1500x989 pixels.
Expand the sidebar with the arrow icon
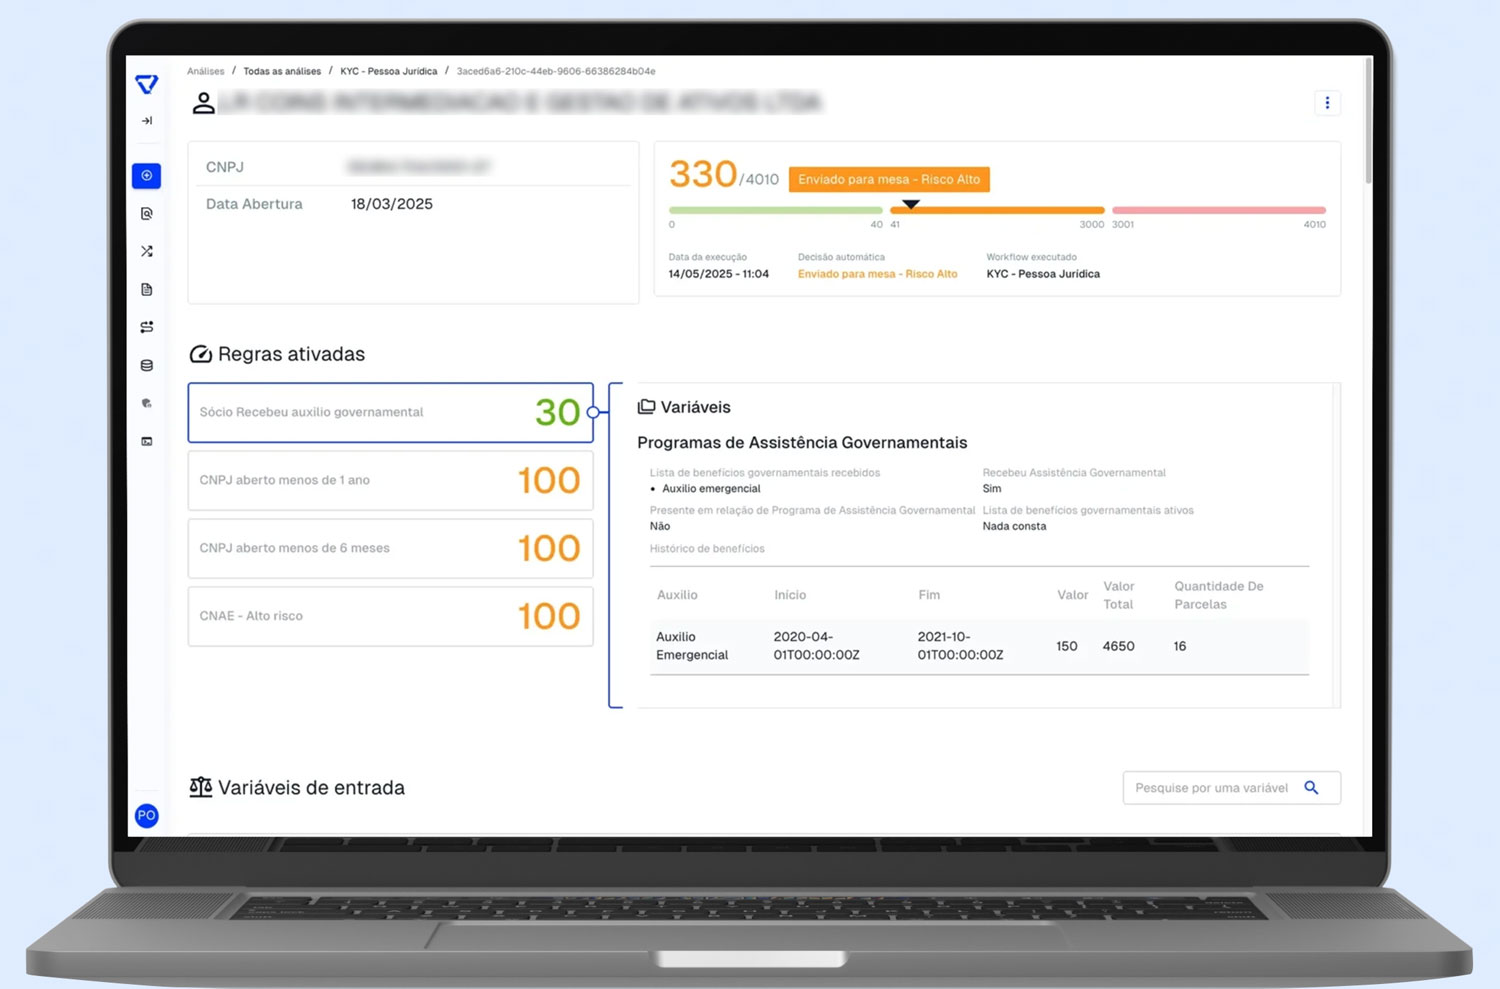(x=147, y=121)
